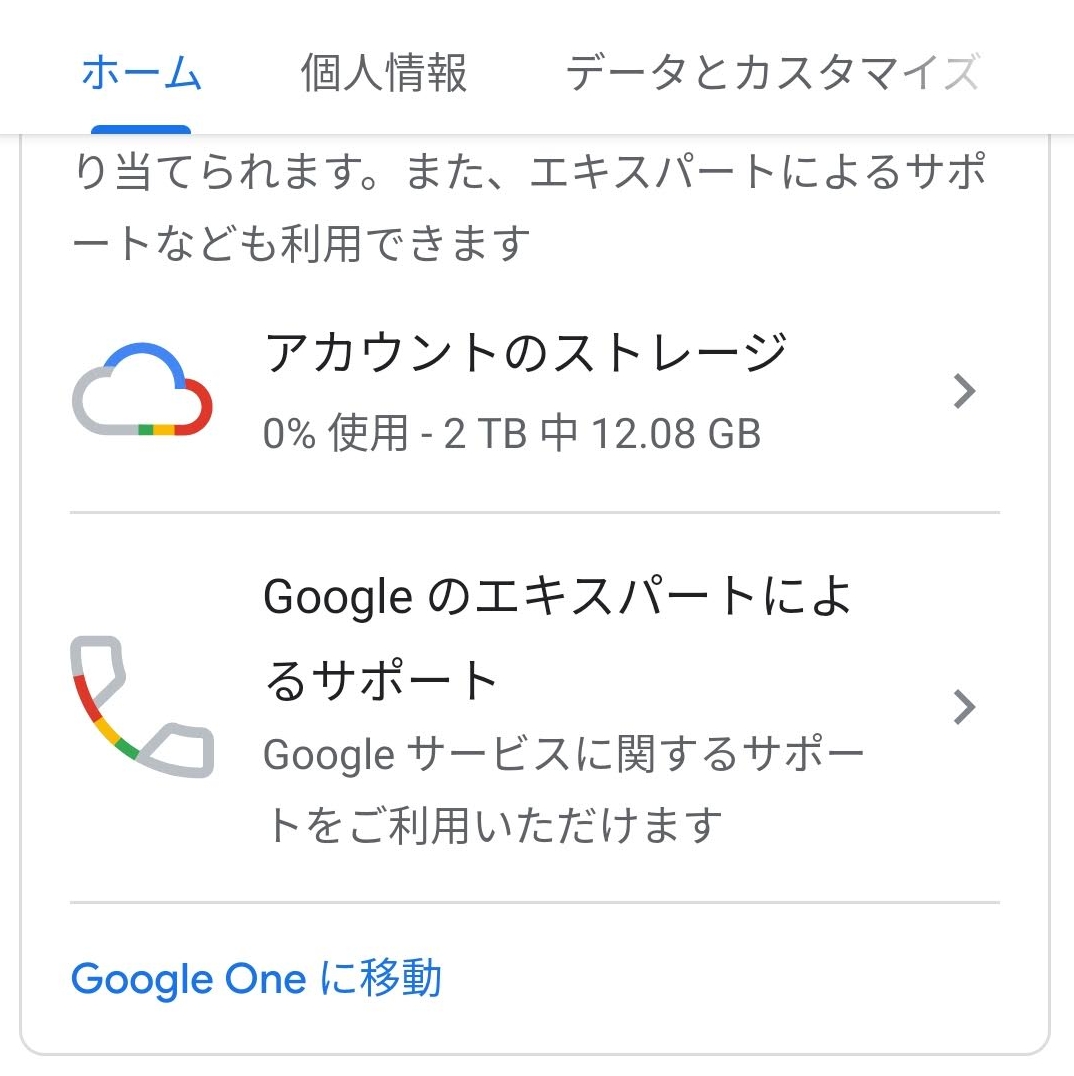1074x1076 pixels.
Task: Expand アカウントのストレージ with its chevron arrow
Action: (x=964, y=391)
